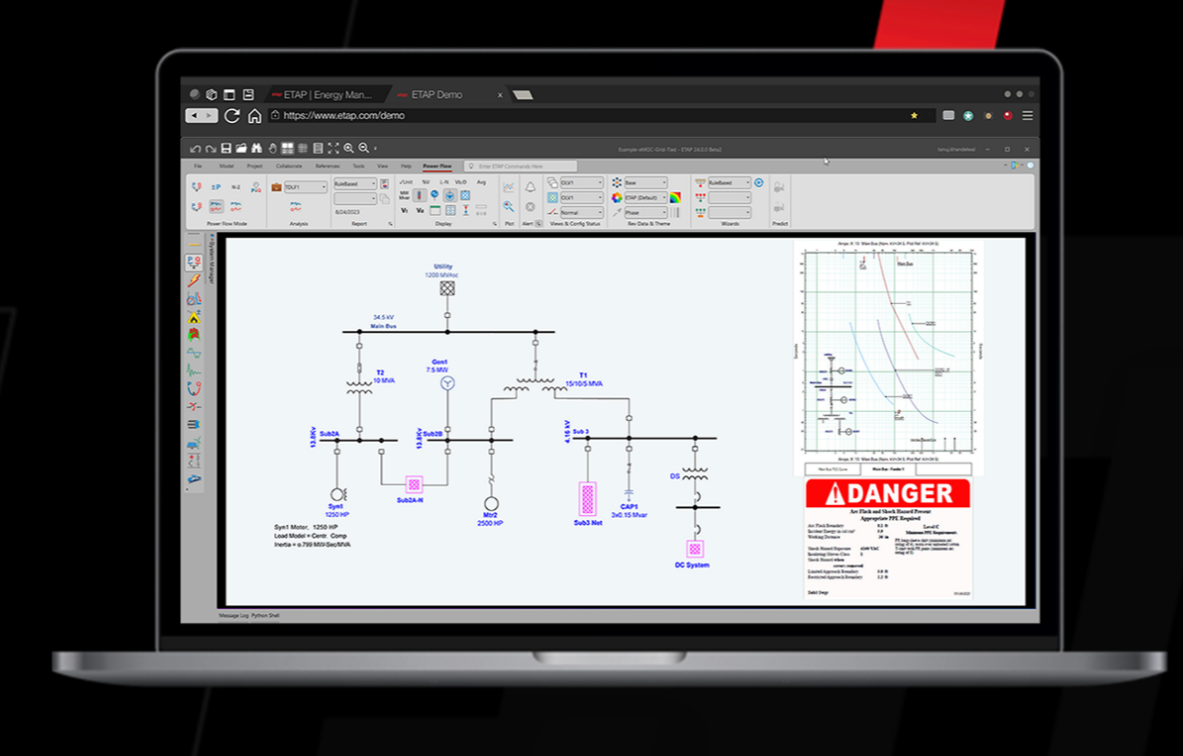Open the Tools ribbon tab

pos(358,166)
